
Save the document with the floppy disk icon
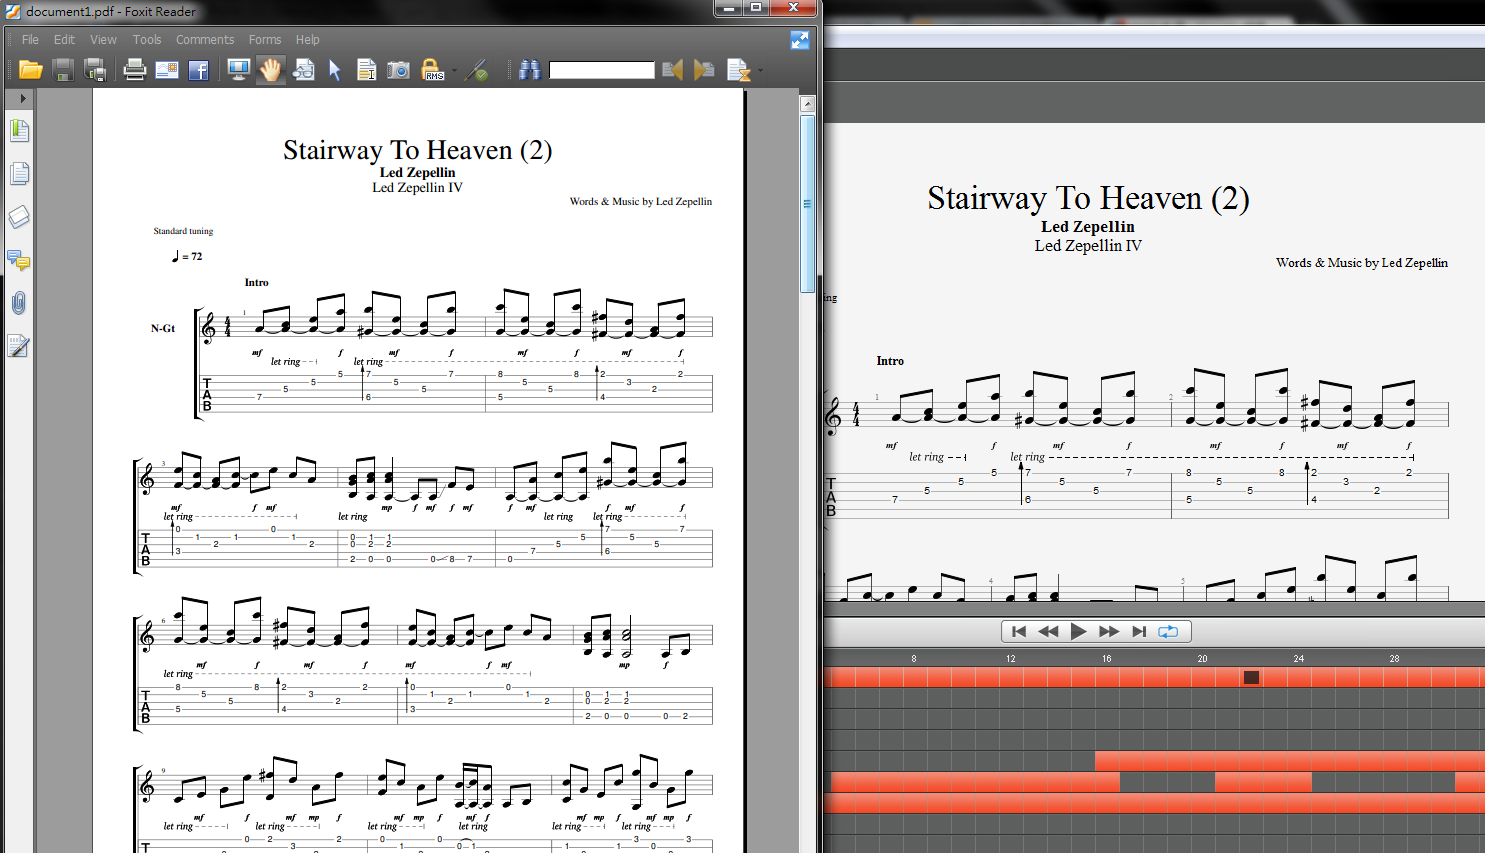(63, 70)
